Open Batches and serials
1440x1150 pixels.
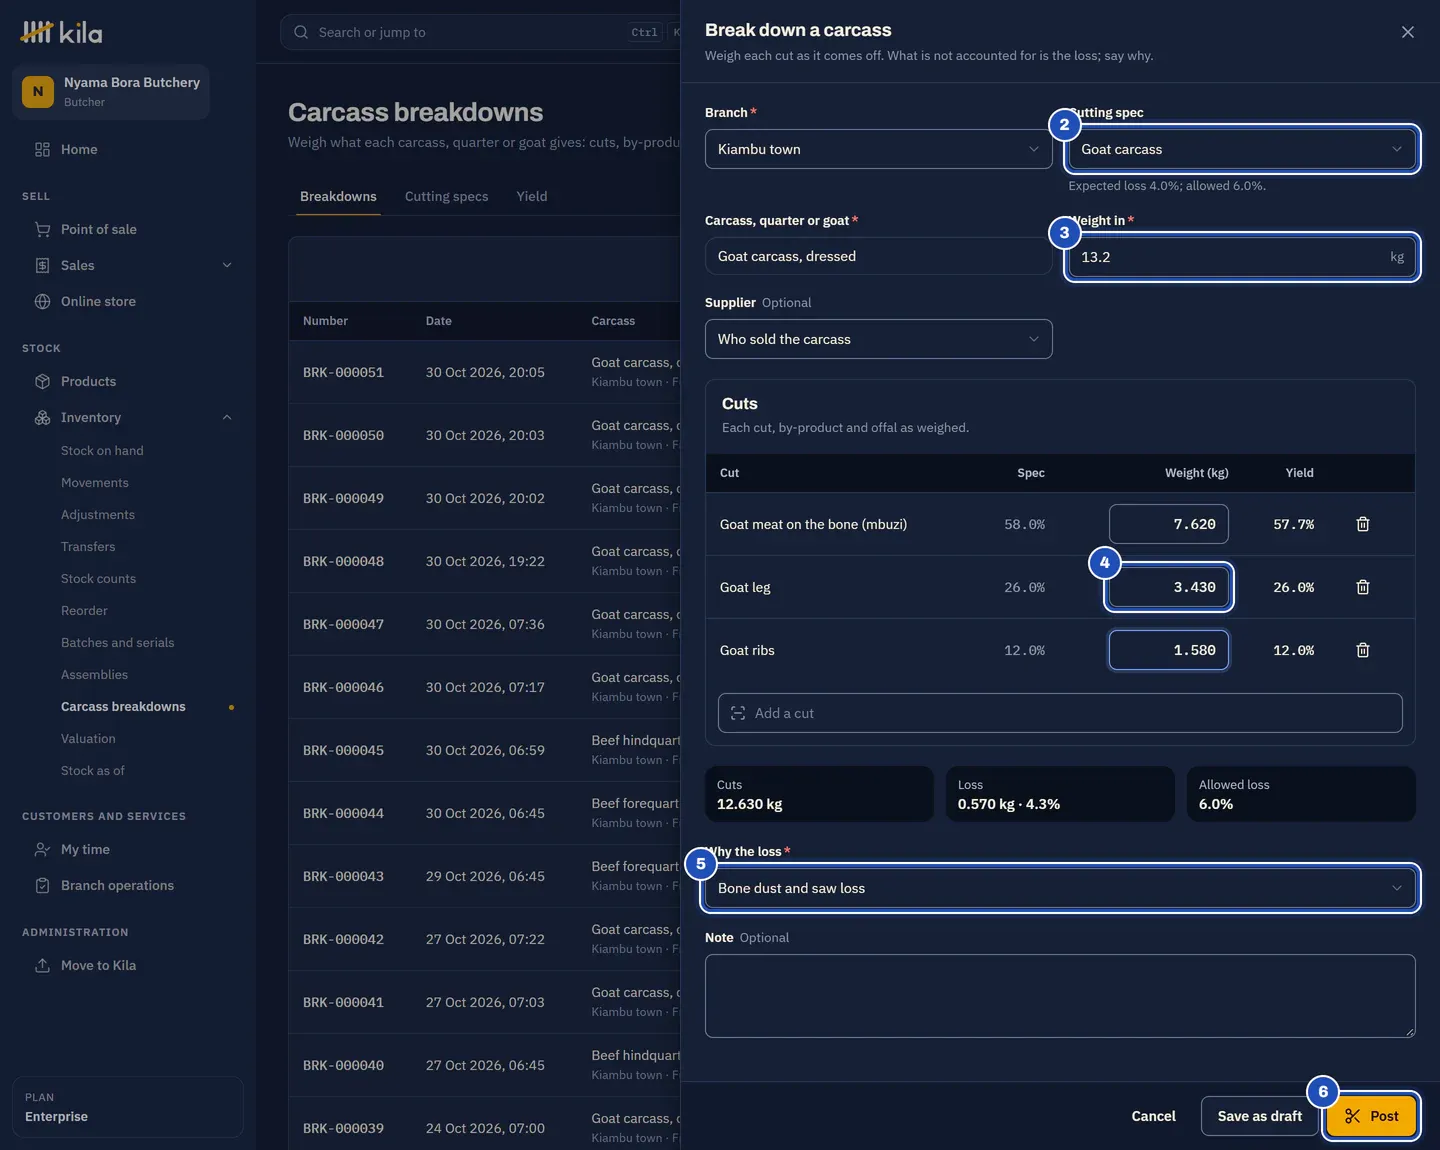pos(117,643)
